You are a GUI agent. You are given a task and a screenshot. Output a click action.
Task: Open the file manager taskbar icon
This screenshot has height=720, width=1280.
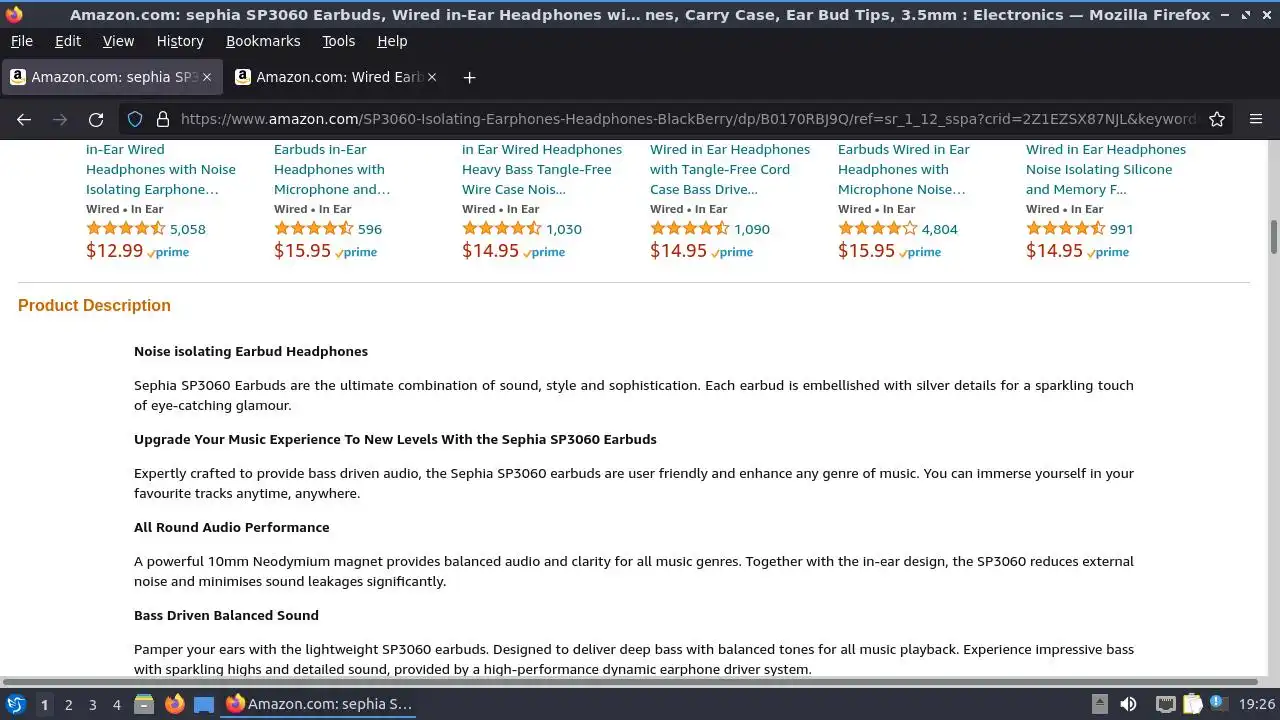pos(144,704)
